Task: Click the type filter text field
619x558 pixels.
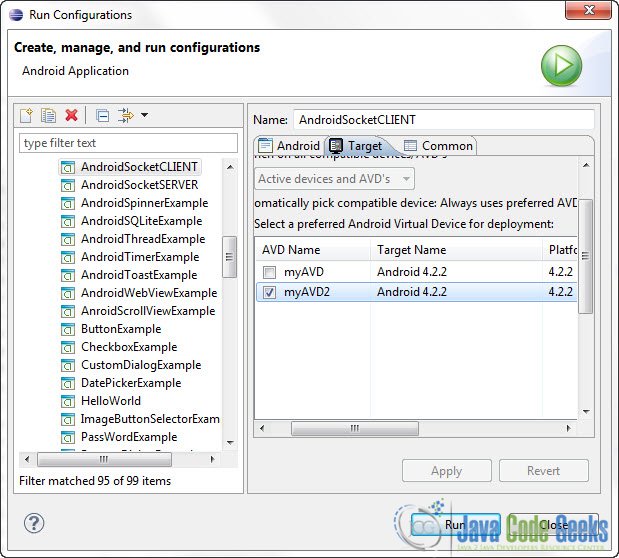Action: (x=128, y=143)
